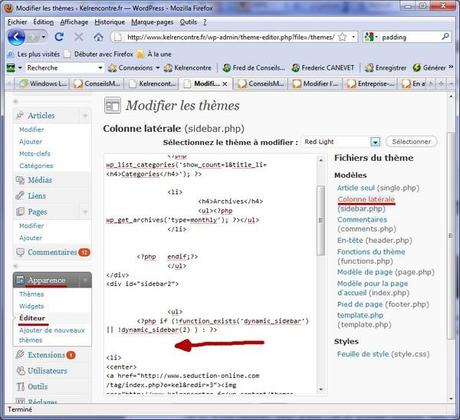The image size is (460, 420).
Task: Click the Pages icon in sidebar
Action: 20,211
